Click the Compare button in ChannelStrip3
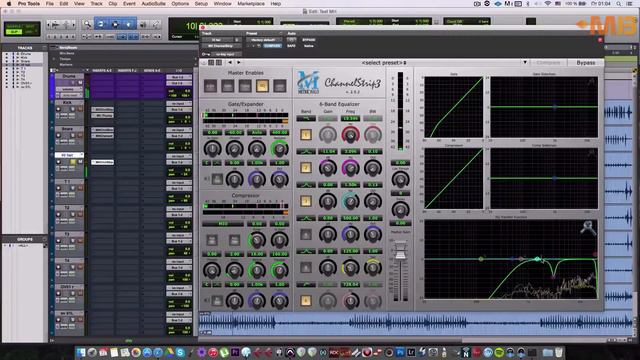 click(x=548, y=63)
